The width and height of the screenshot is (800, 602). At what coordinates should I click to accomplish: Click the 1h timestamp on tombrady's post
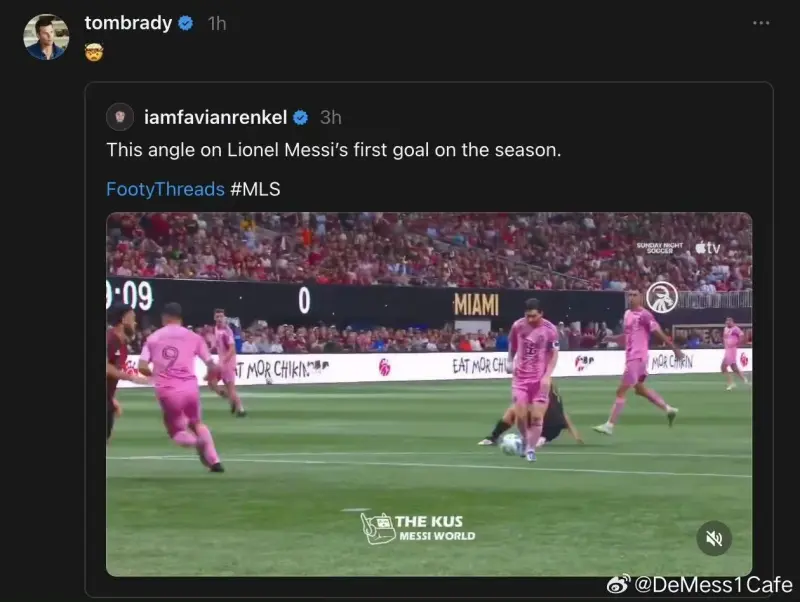[217, 23]
